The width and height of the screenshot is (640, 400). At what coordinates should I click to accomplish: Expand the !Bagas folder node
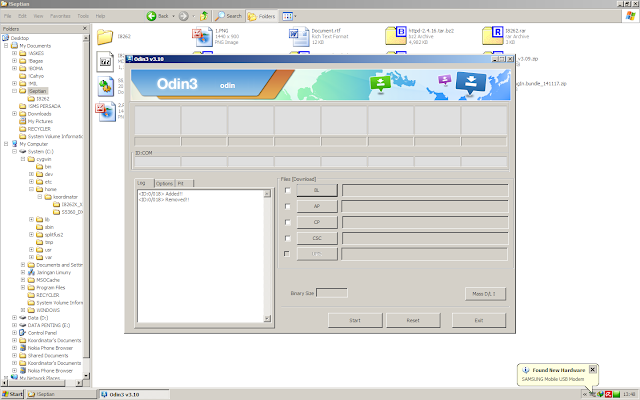tap(14, 61)
